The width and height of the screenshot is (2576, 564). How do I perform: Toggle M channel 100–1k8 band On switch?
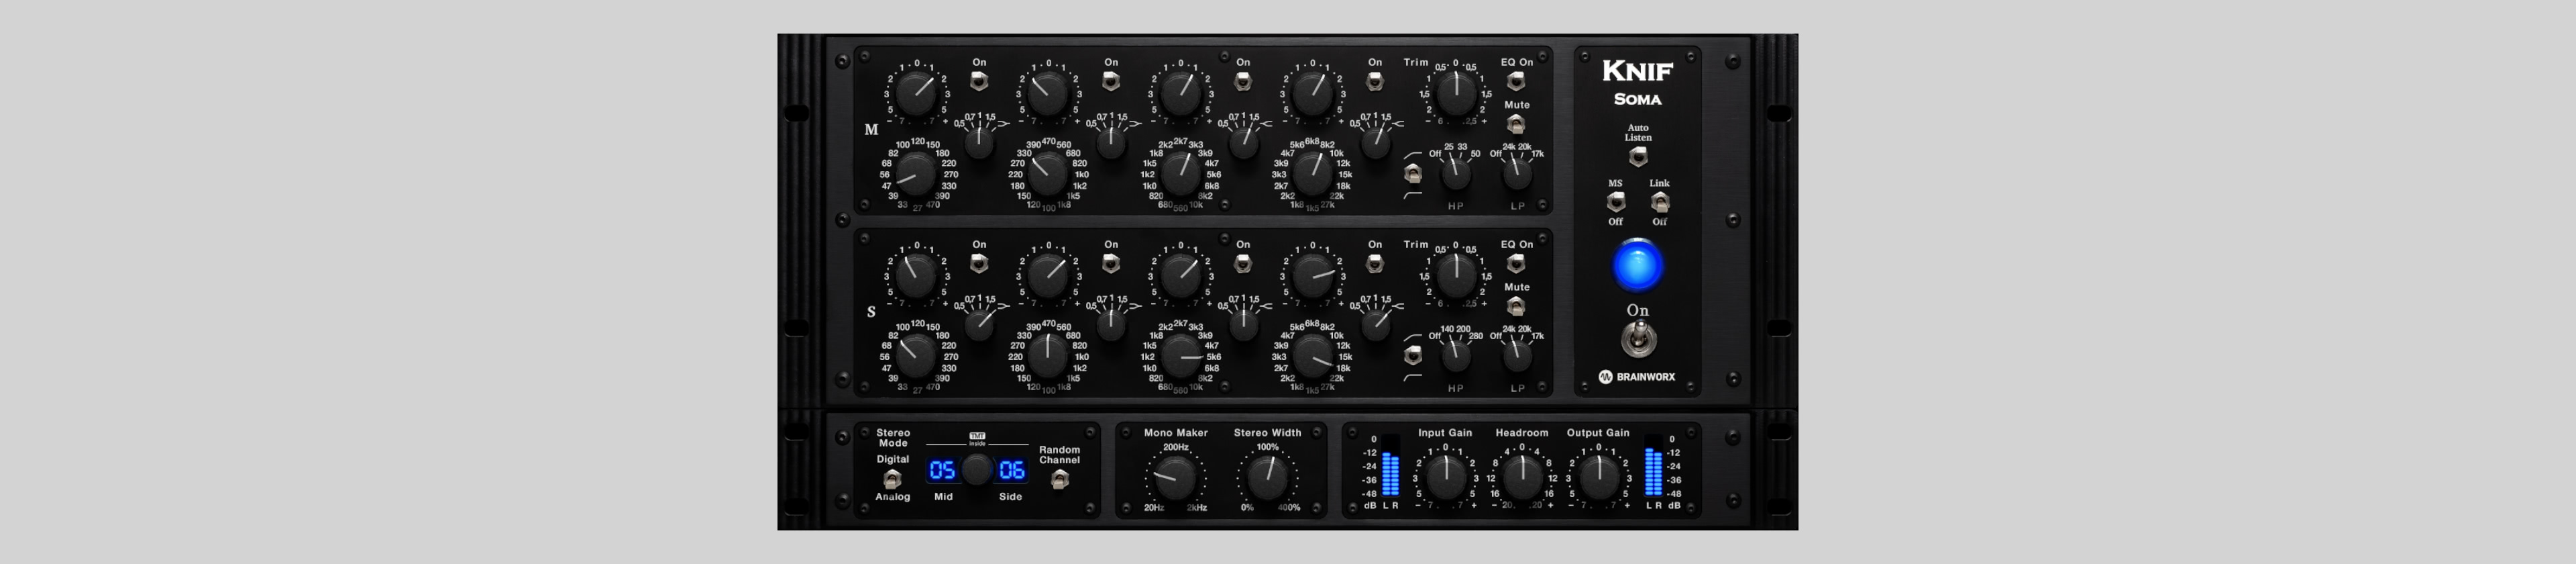point(1111,80)
